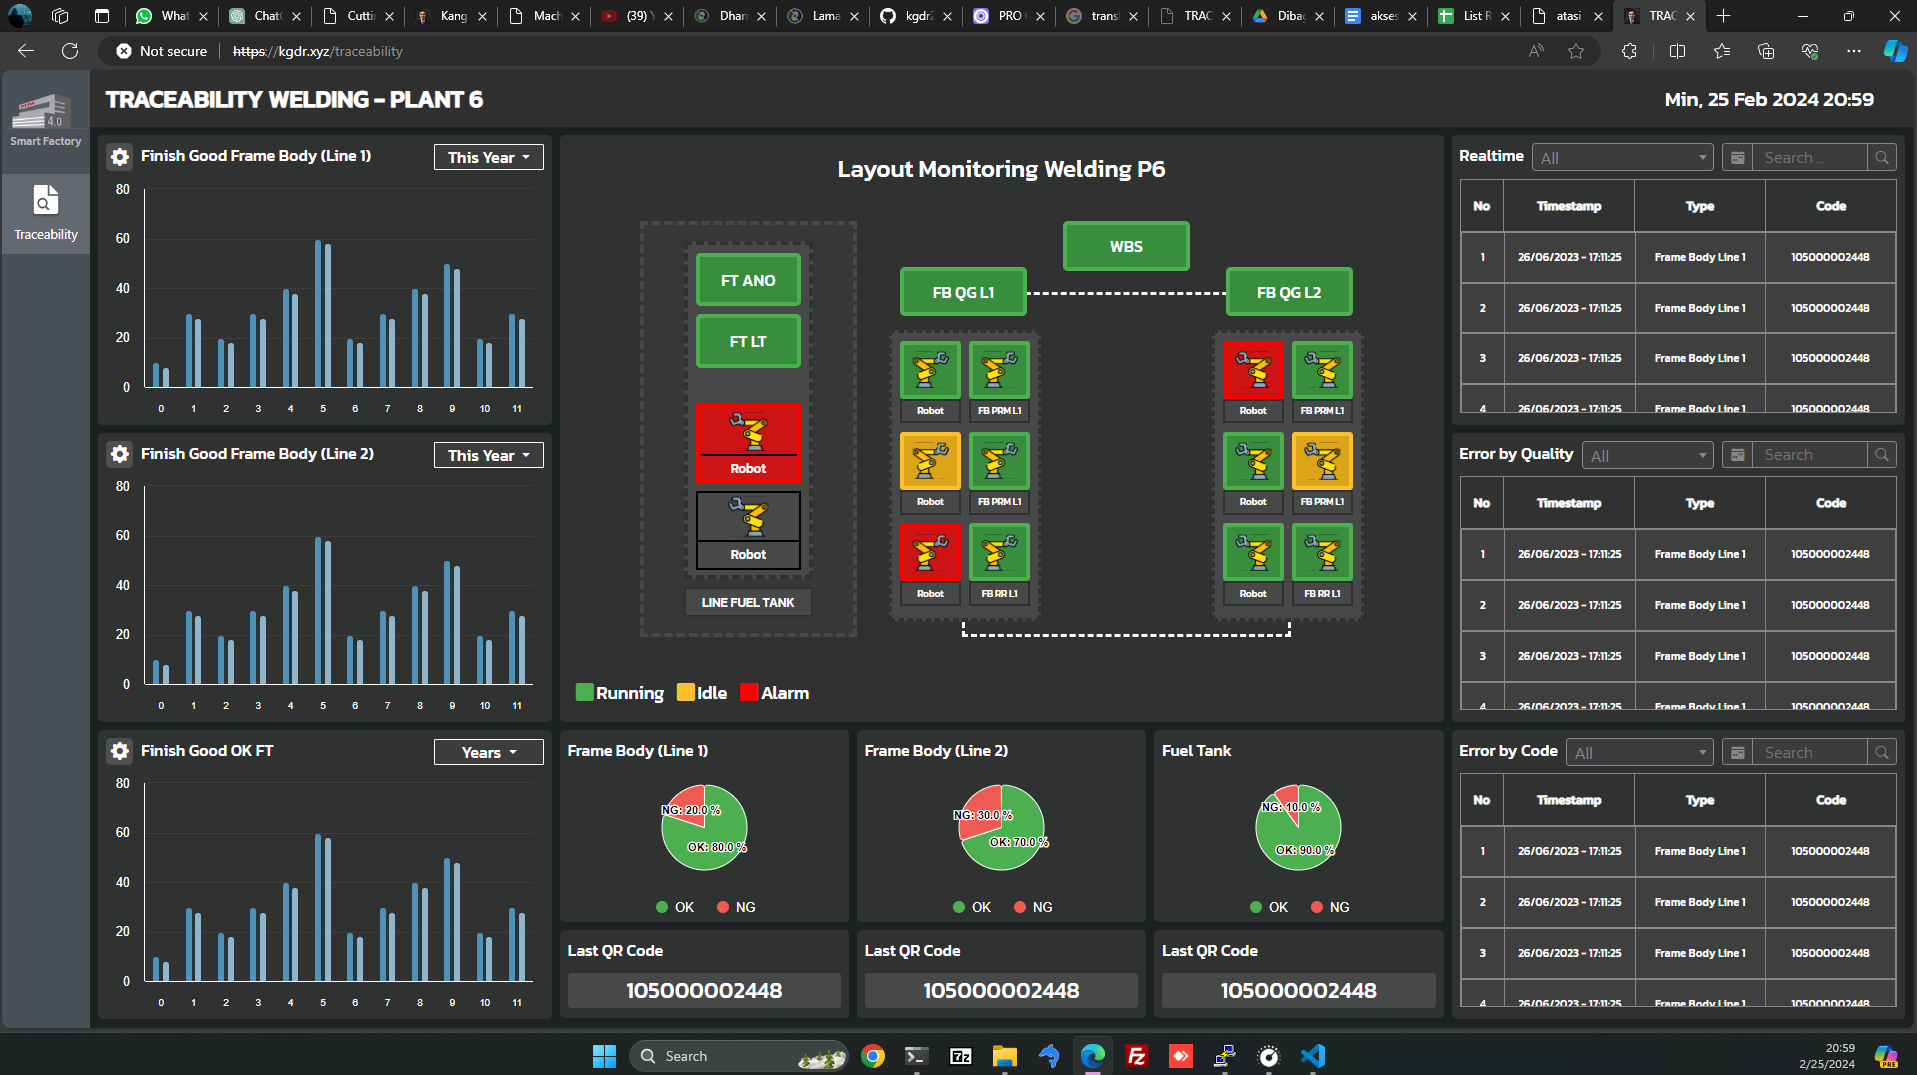
Task: Open This Year dropdown for Line 1 chart
Action: click(488, 158)
